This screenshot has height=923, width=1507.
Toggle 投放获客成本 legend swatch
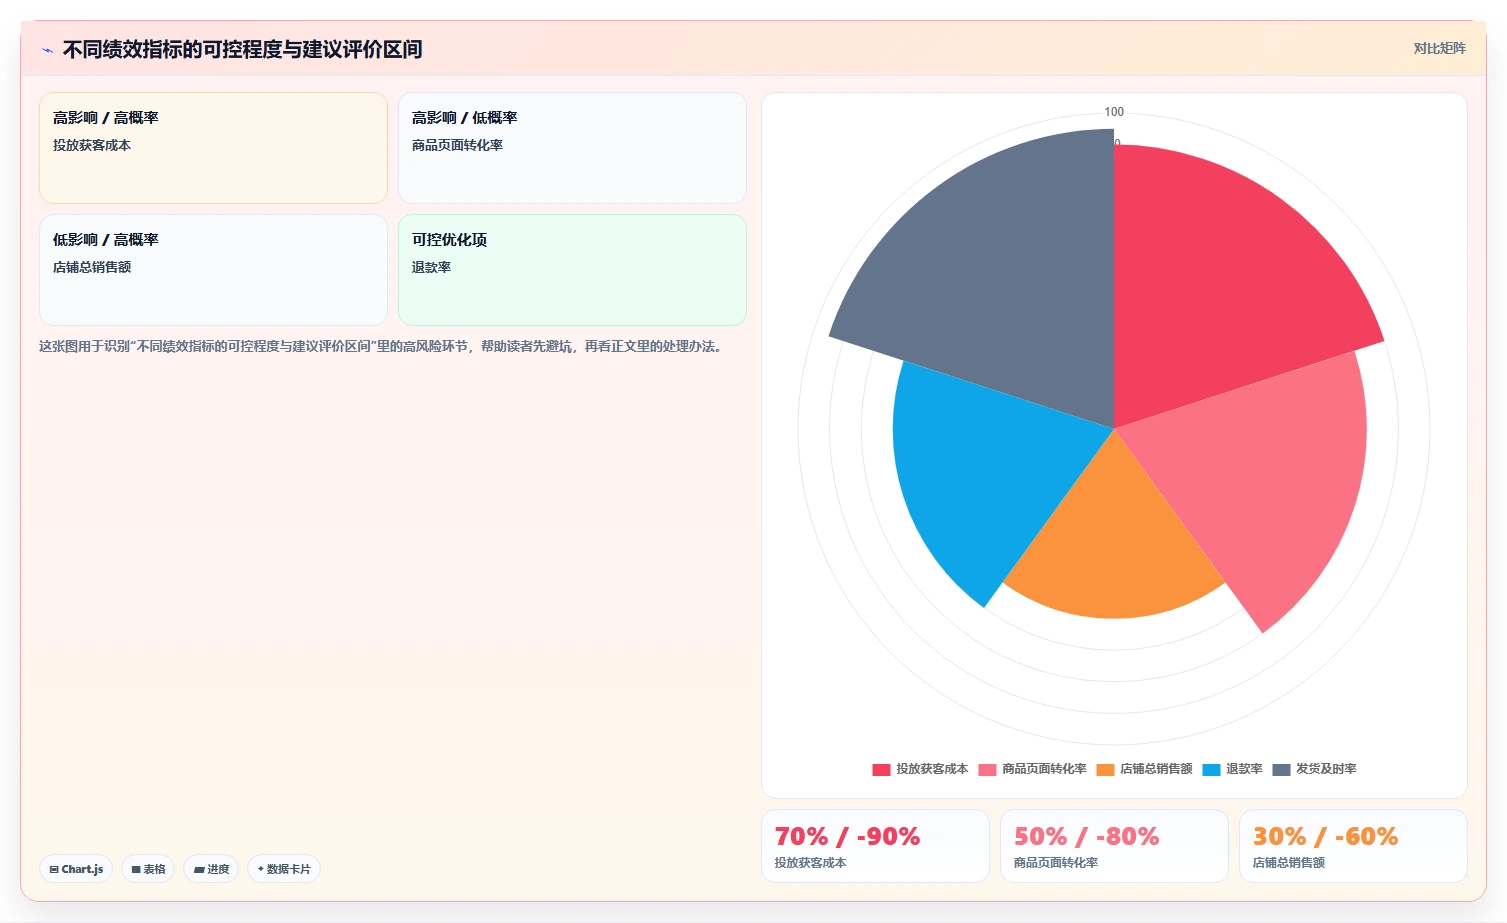click(x=881, y=770)
